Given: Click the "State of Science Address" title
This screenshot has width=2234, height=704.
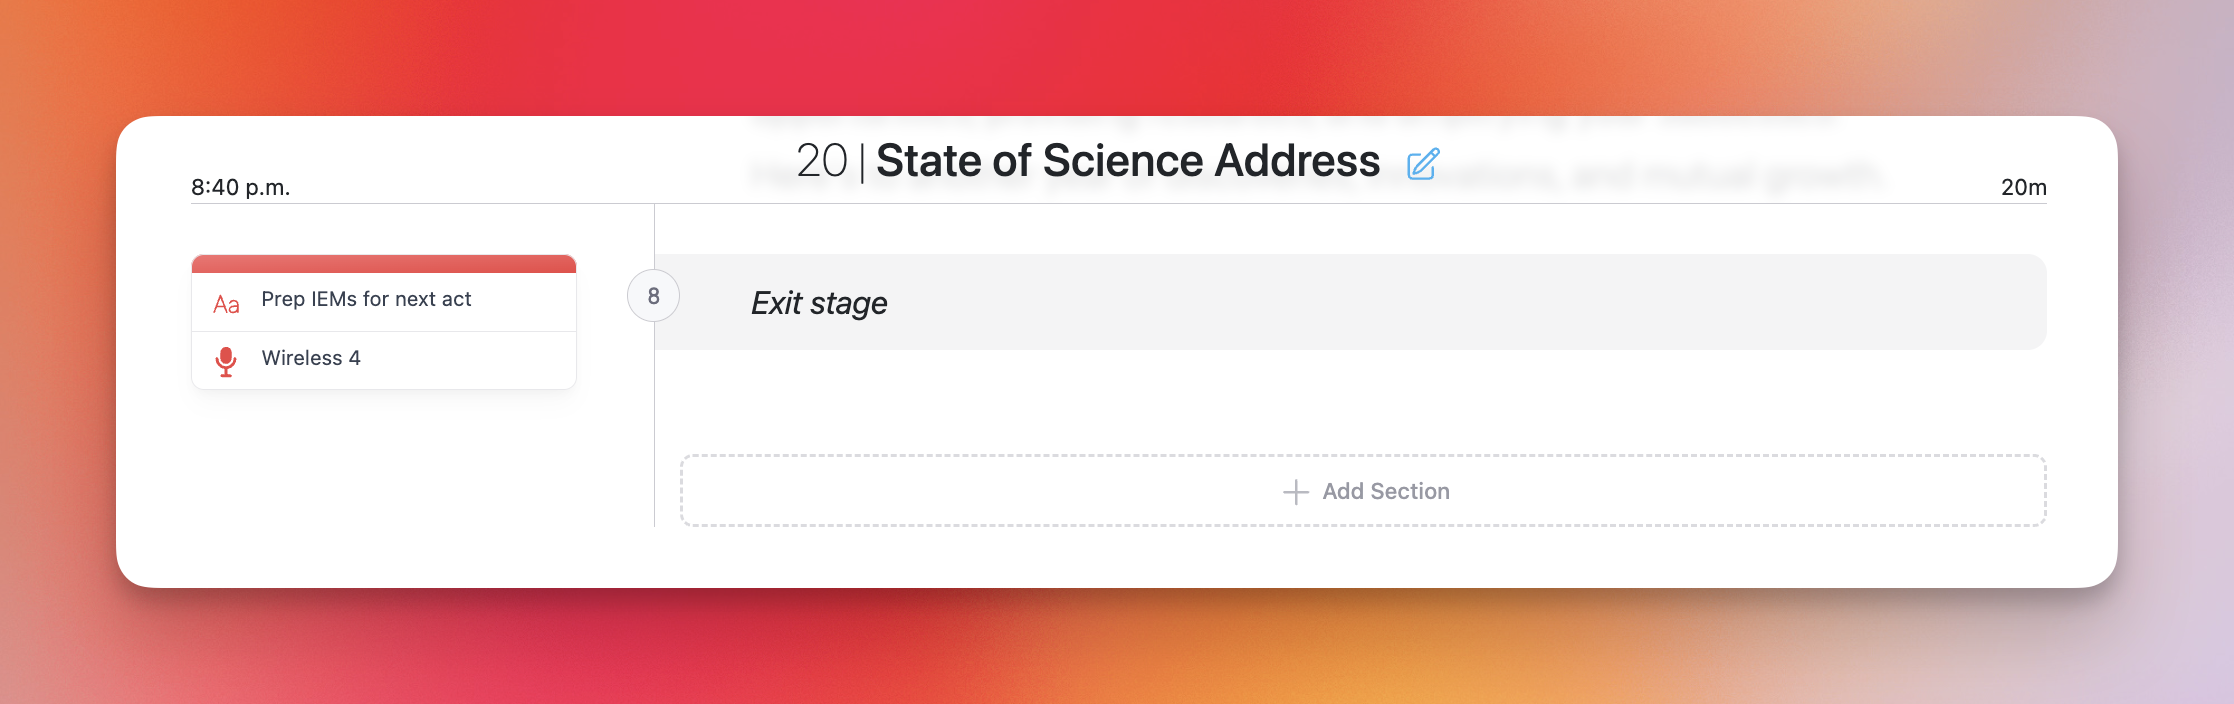Looking at the screenshot, I should click(x=1127, y=161).
